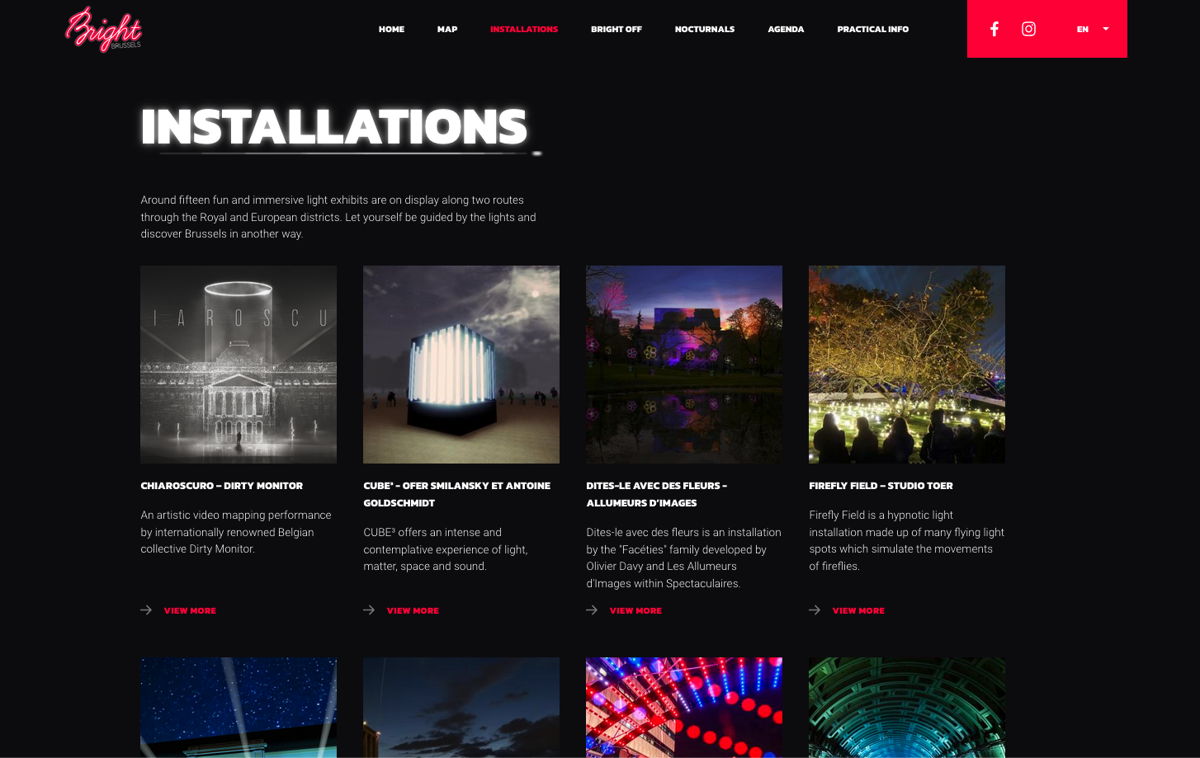The image size is (1200, 758).
Task: Open the teal tunnel thumbnail
Action: pos(907,707)
